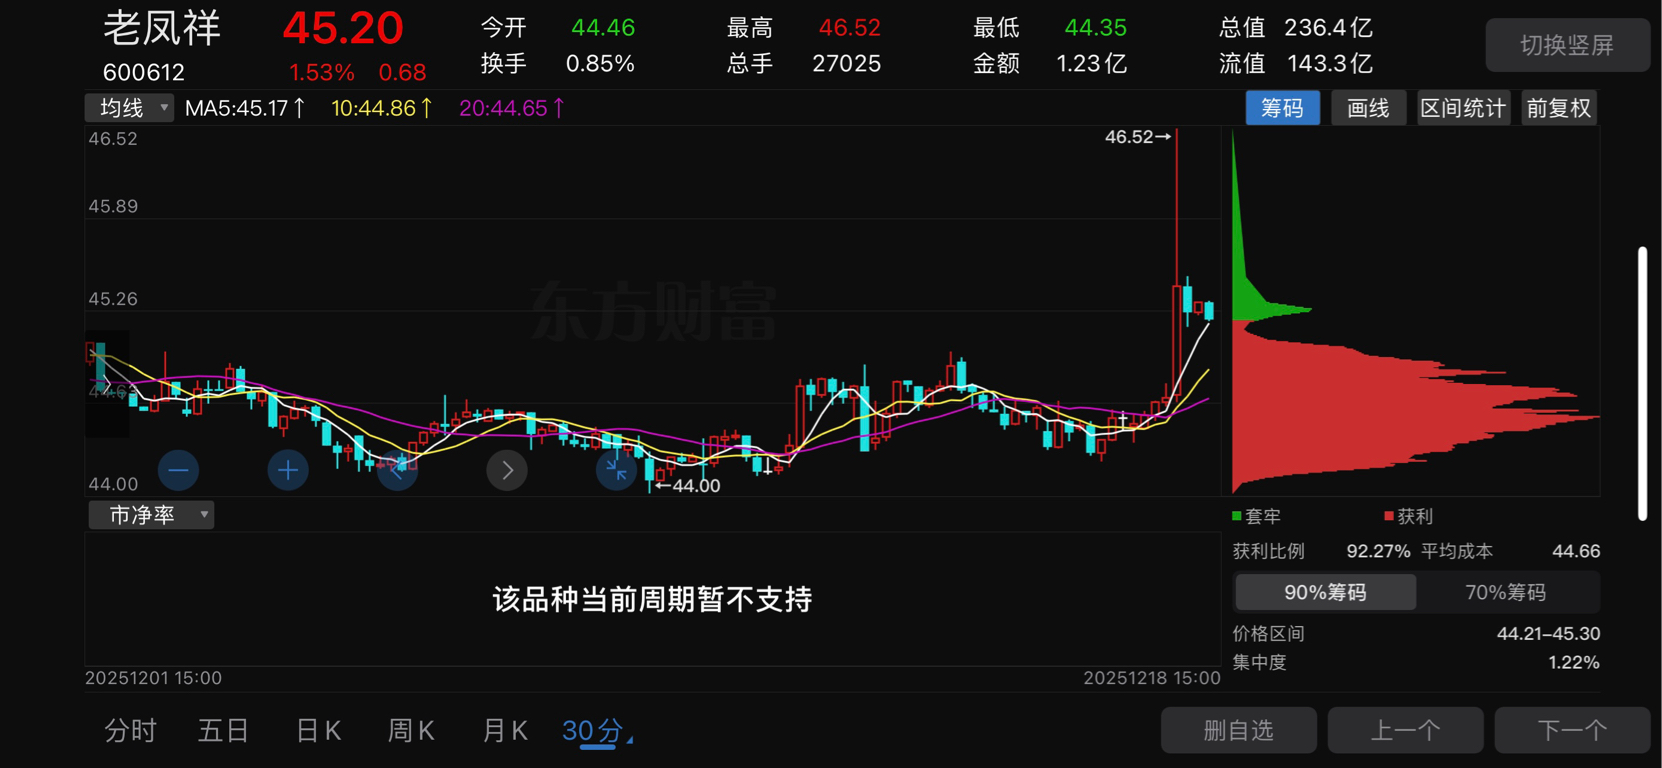Move chart right with chevron arrow icon
The height and width of the screenshot is (768, 1662).
click(507, 470)
